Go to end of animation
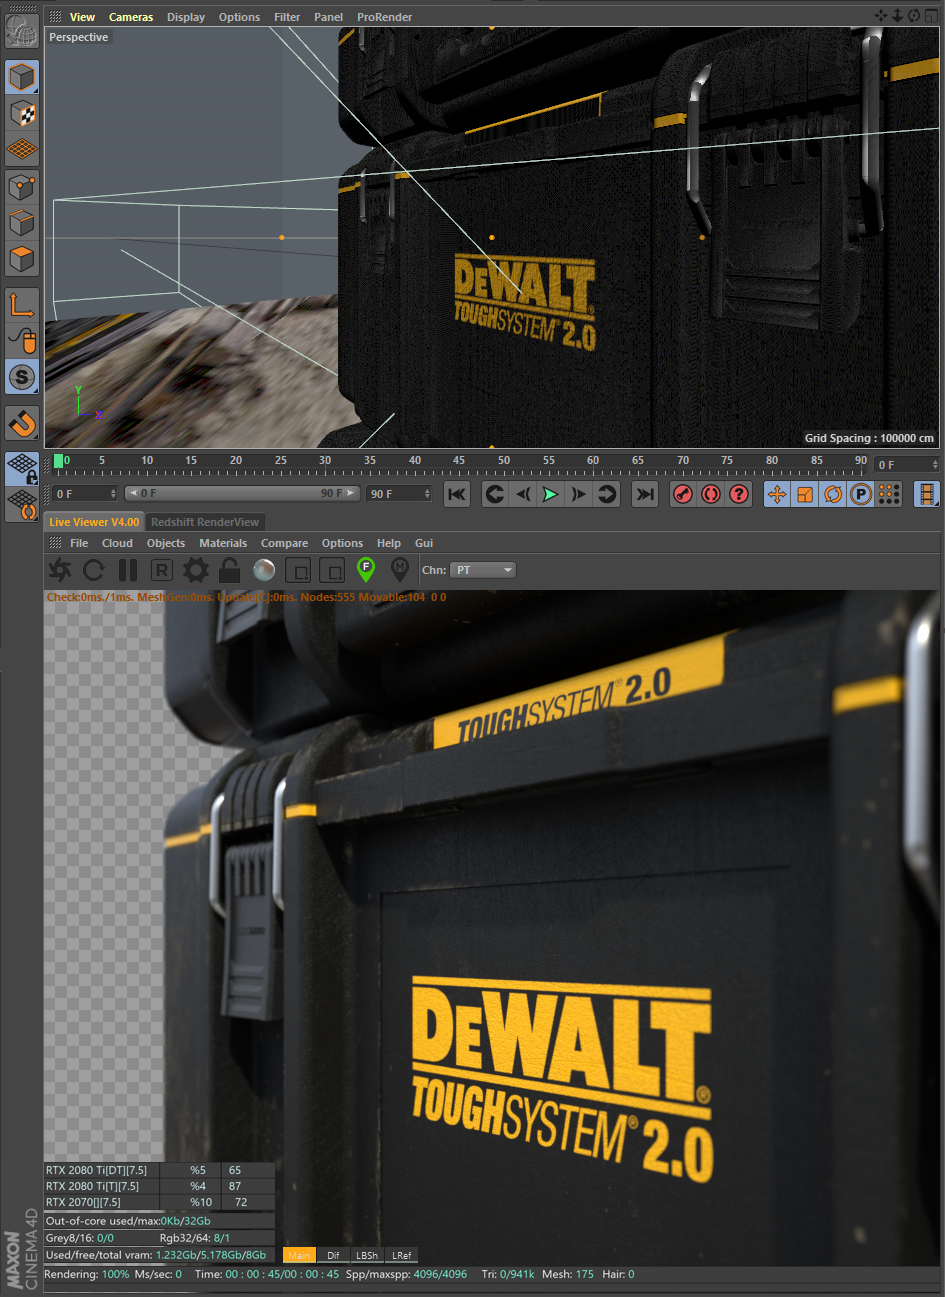The width and height of the screenshot is (945, 1297). (x=645, y=494)
